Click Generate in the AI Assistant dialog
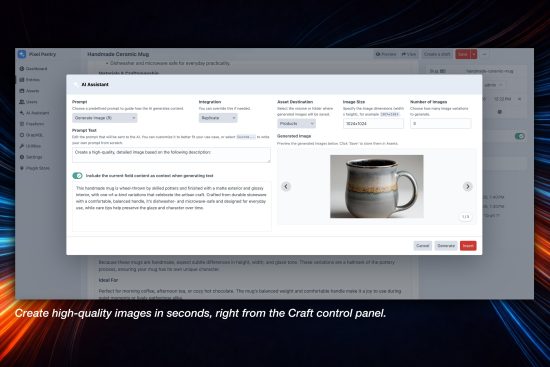 click(x=446, y=246)
